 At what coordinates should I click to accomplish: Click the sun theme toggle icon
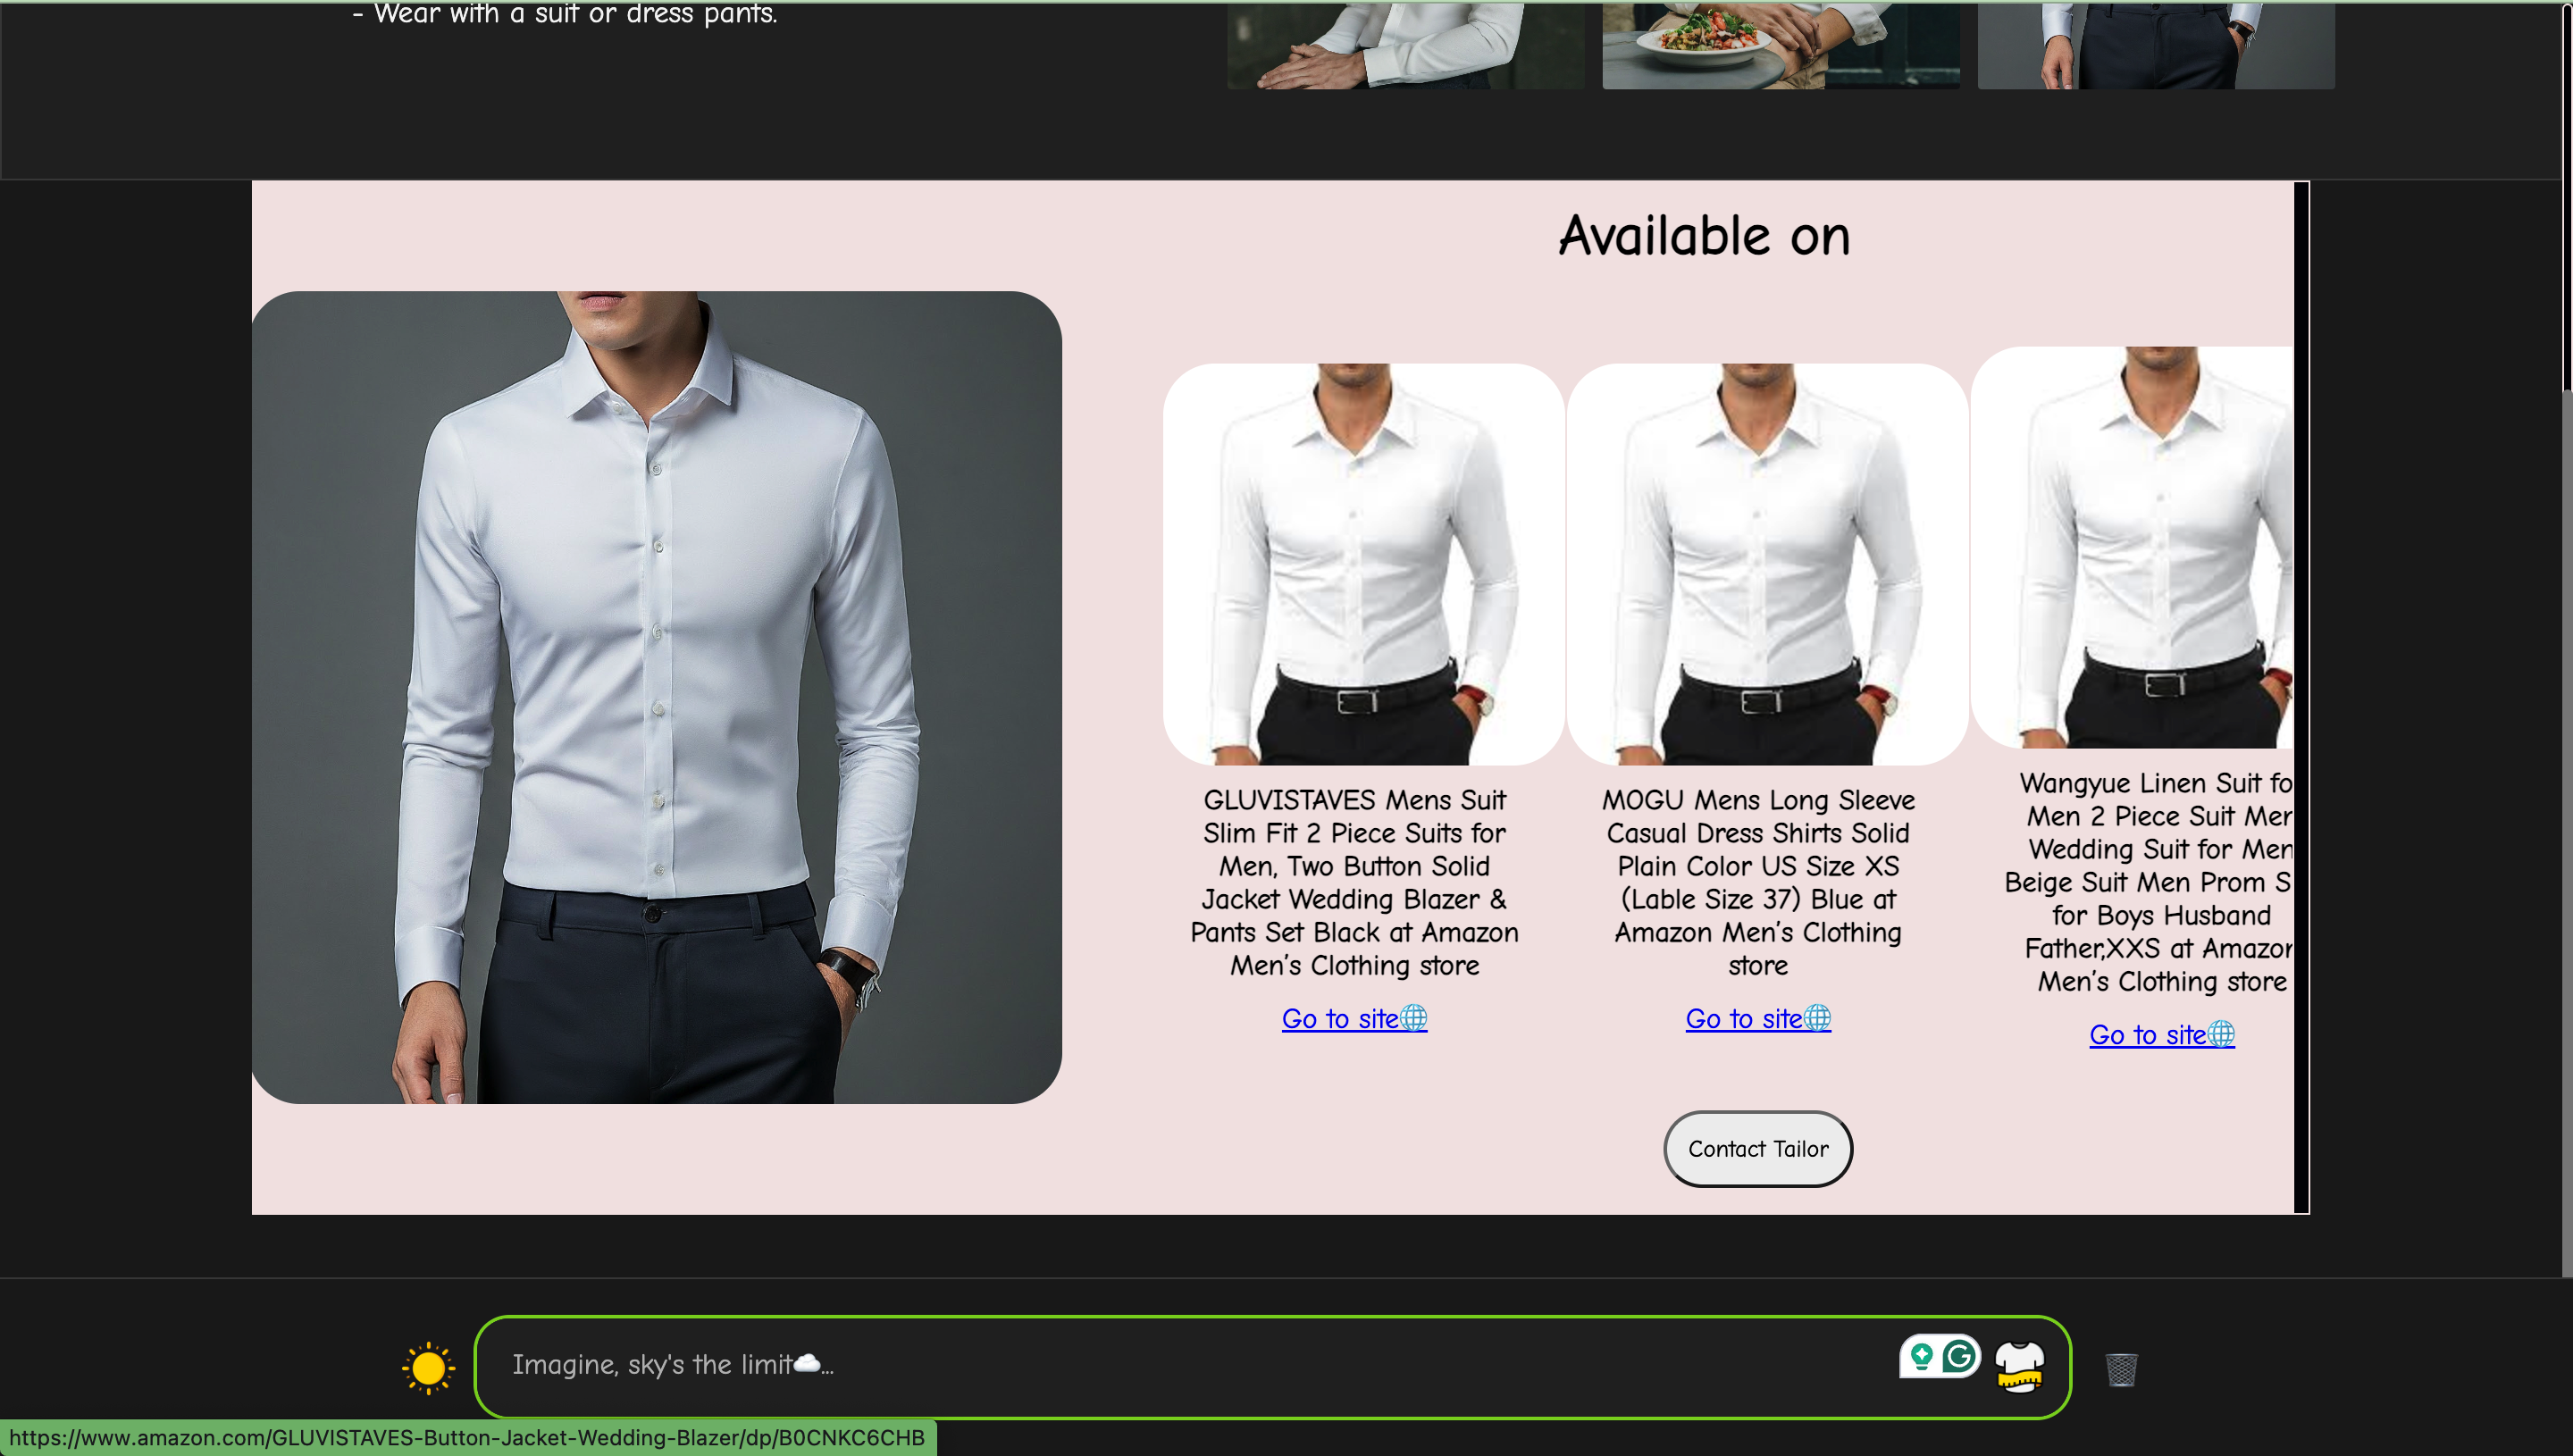[x=428, y=1367]
